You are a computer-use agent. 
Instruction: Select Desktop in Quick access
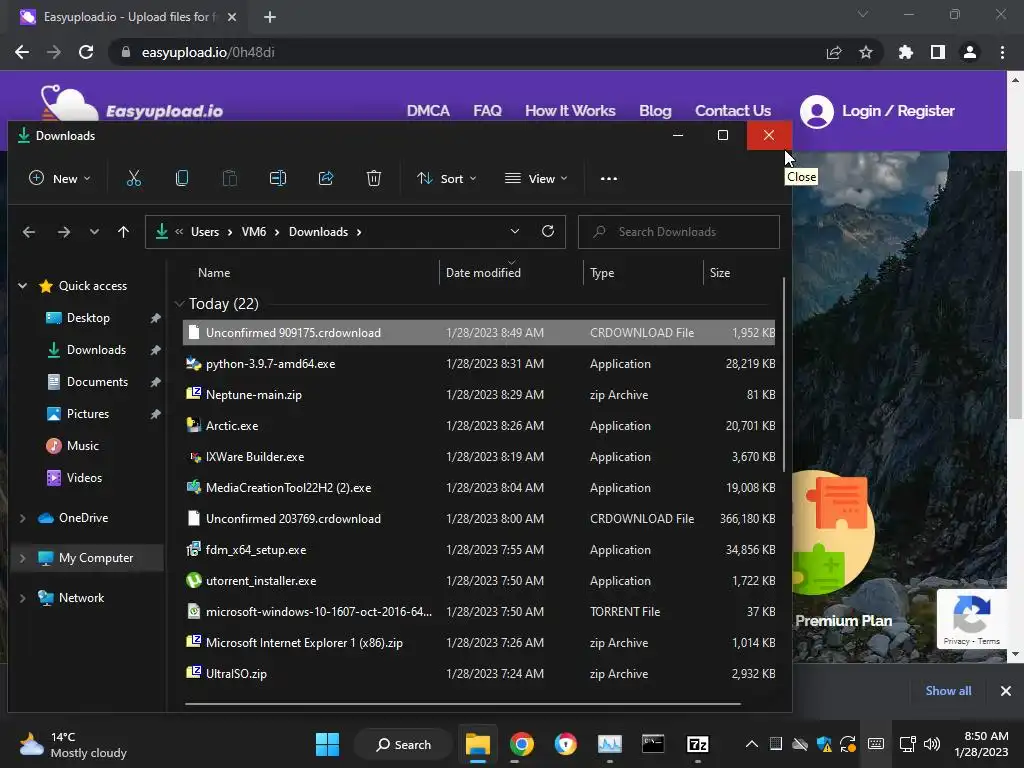pyautogui.click(x=88, y=318)
